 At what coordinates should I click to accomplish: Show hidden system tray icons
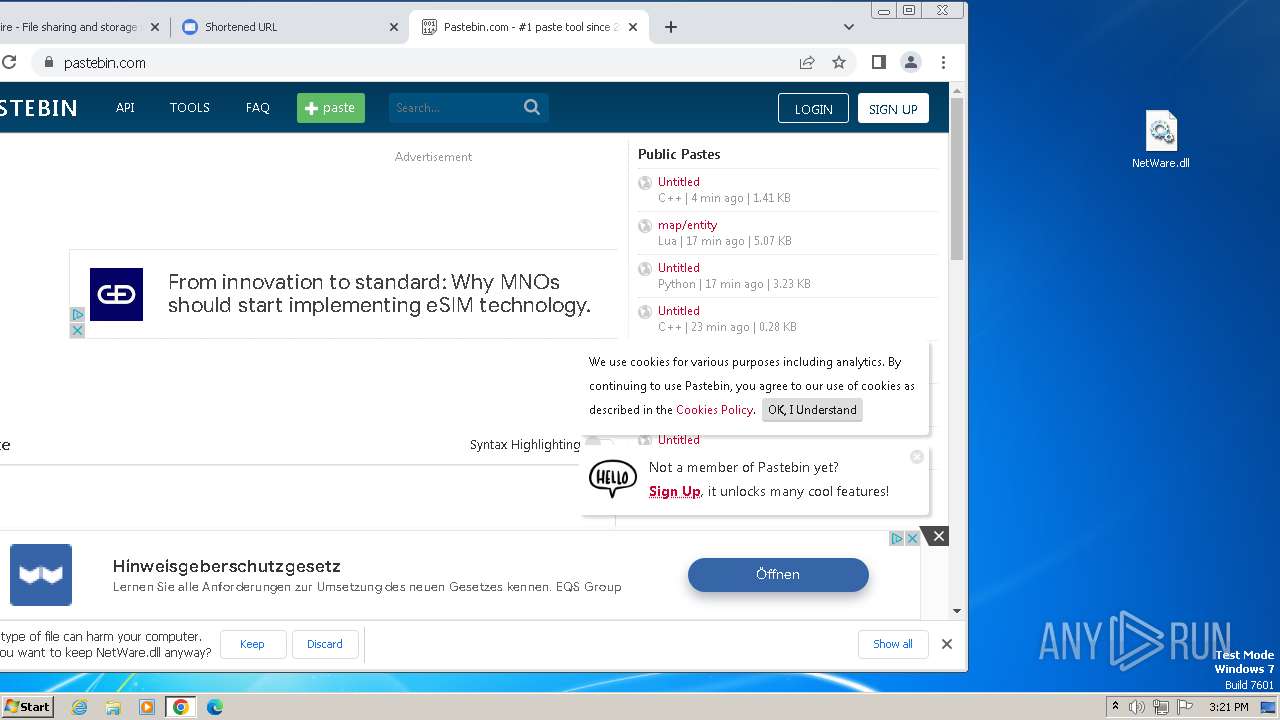[x=1115, y=707]
